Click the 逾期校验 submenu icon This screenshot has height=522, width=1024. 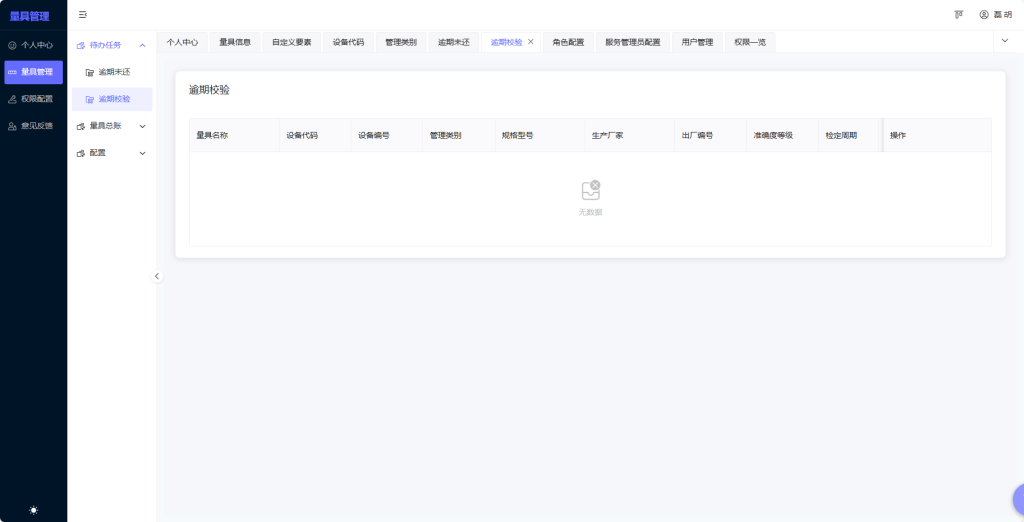(x=90, y=99)
